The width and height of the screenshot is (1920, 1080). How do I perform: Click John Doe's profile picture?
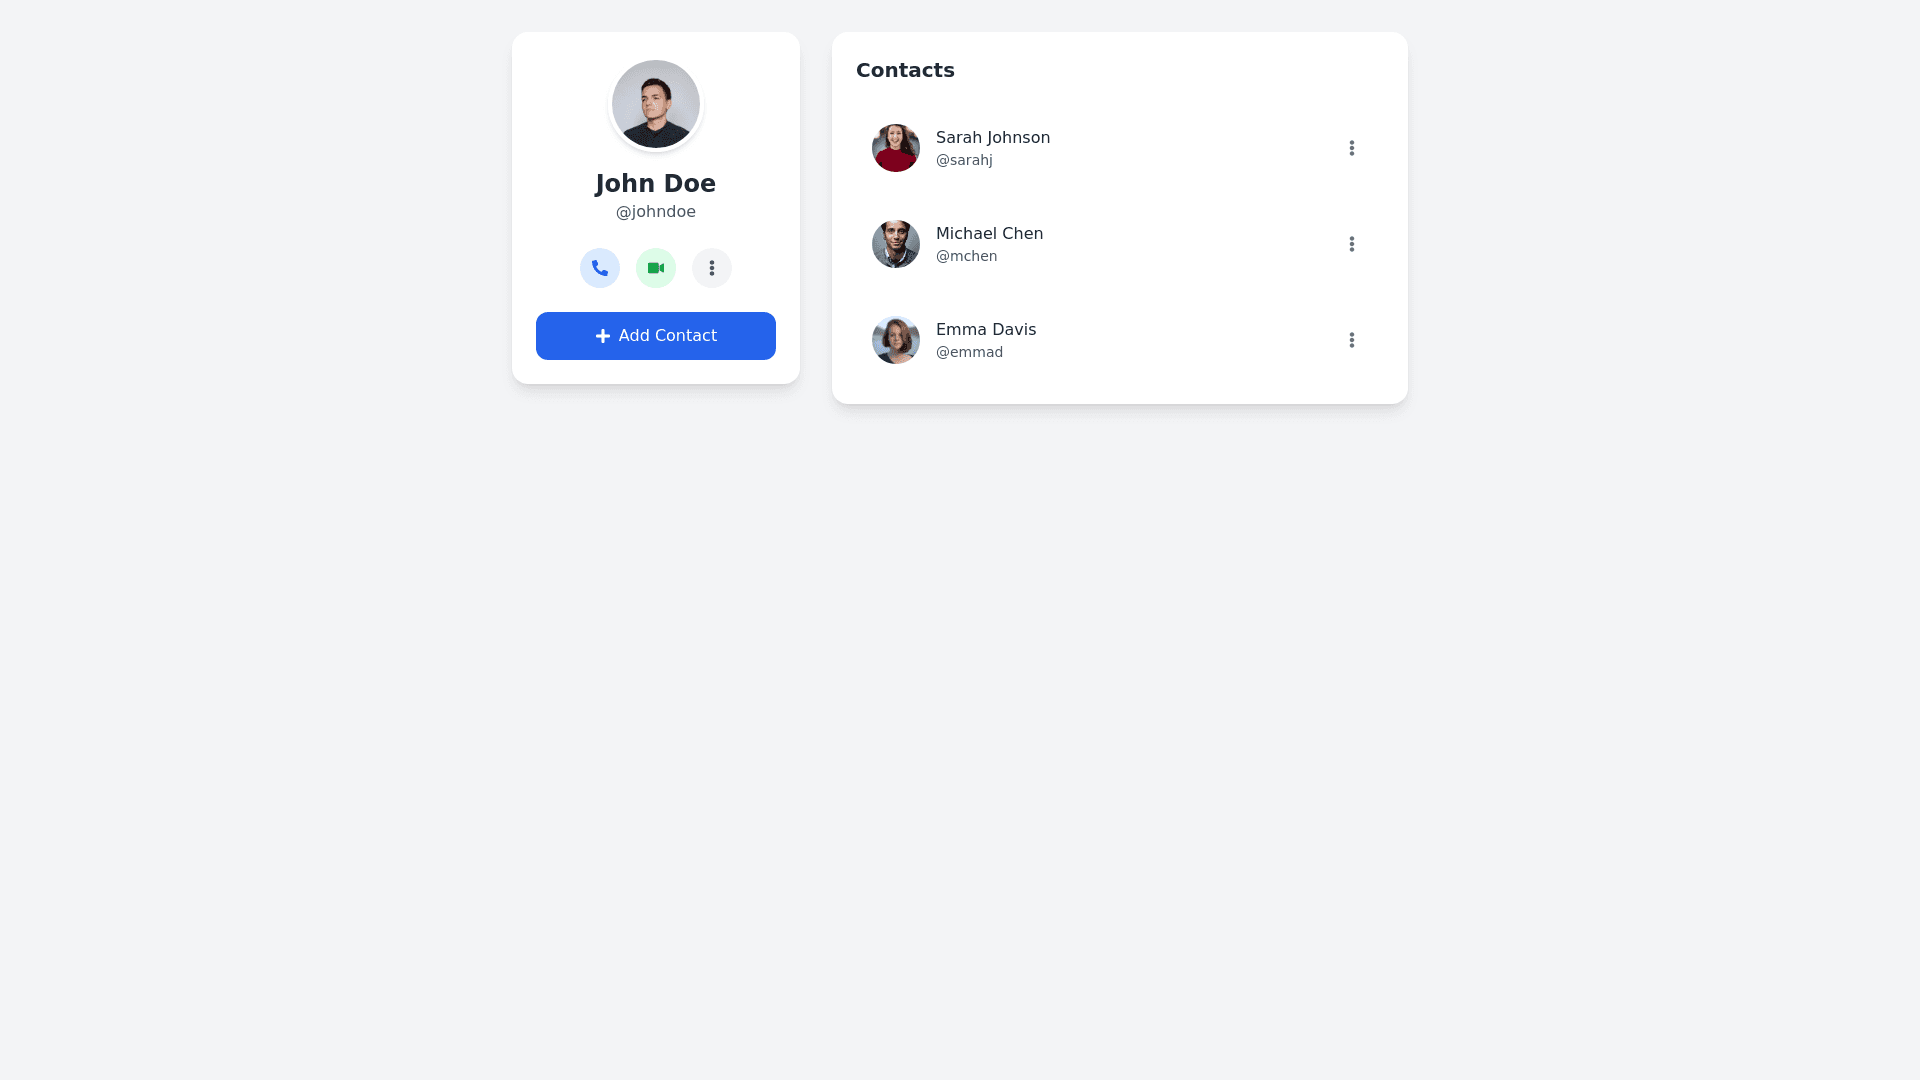pos(656,104)
